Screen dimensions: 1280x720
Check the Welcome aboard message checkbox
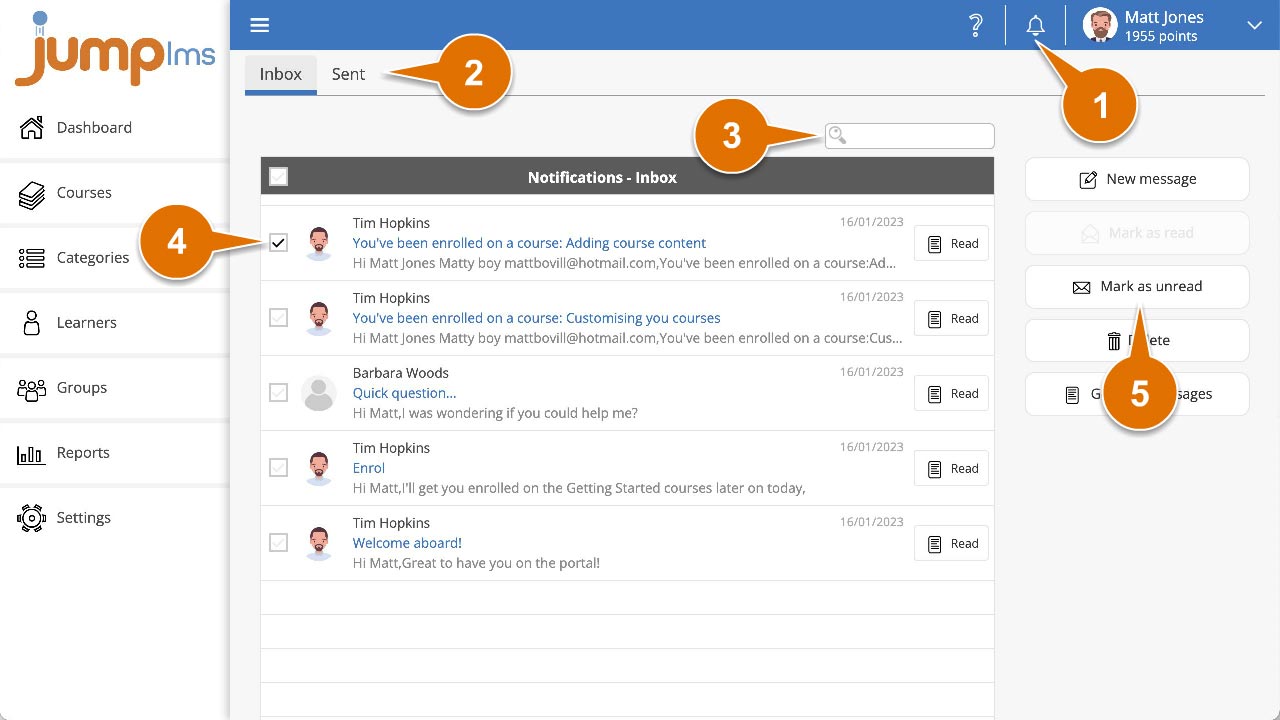point(278,542)
